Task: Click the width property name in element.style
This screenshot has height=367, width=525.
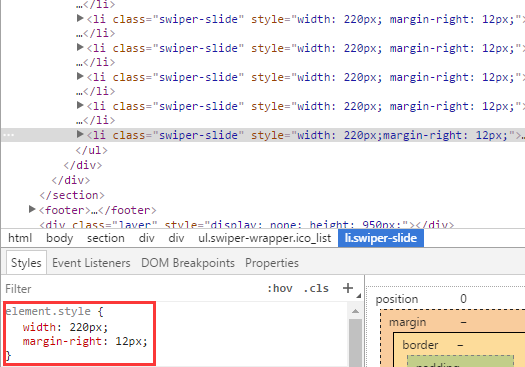Action: click(39, 327)
